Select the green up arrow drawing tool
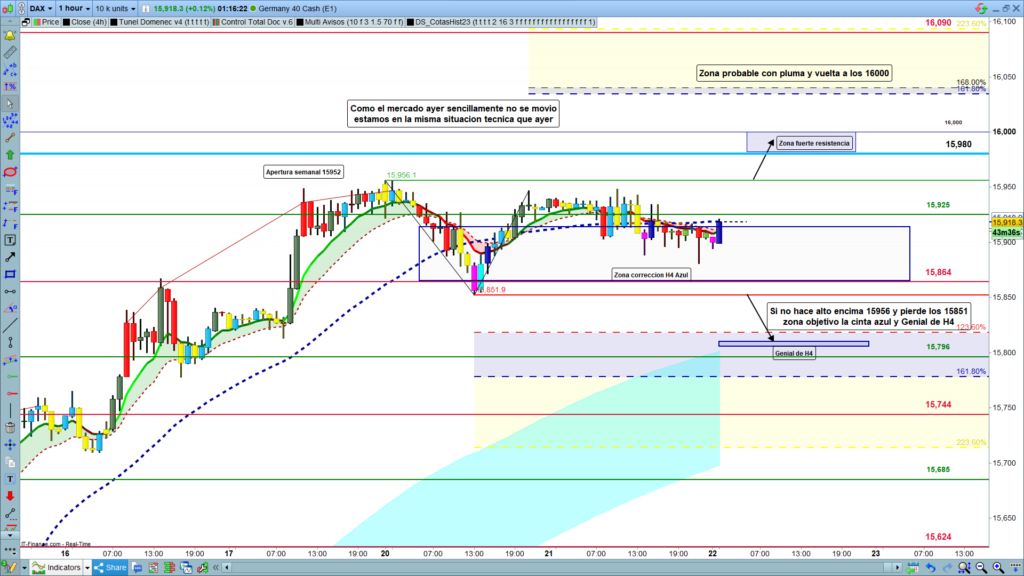1024x576 pixels. click(x=10, y=154)
